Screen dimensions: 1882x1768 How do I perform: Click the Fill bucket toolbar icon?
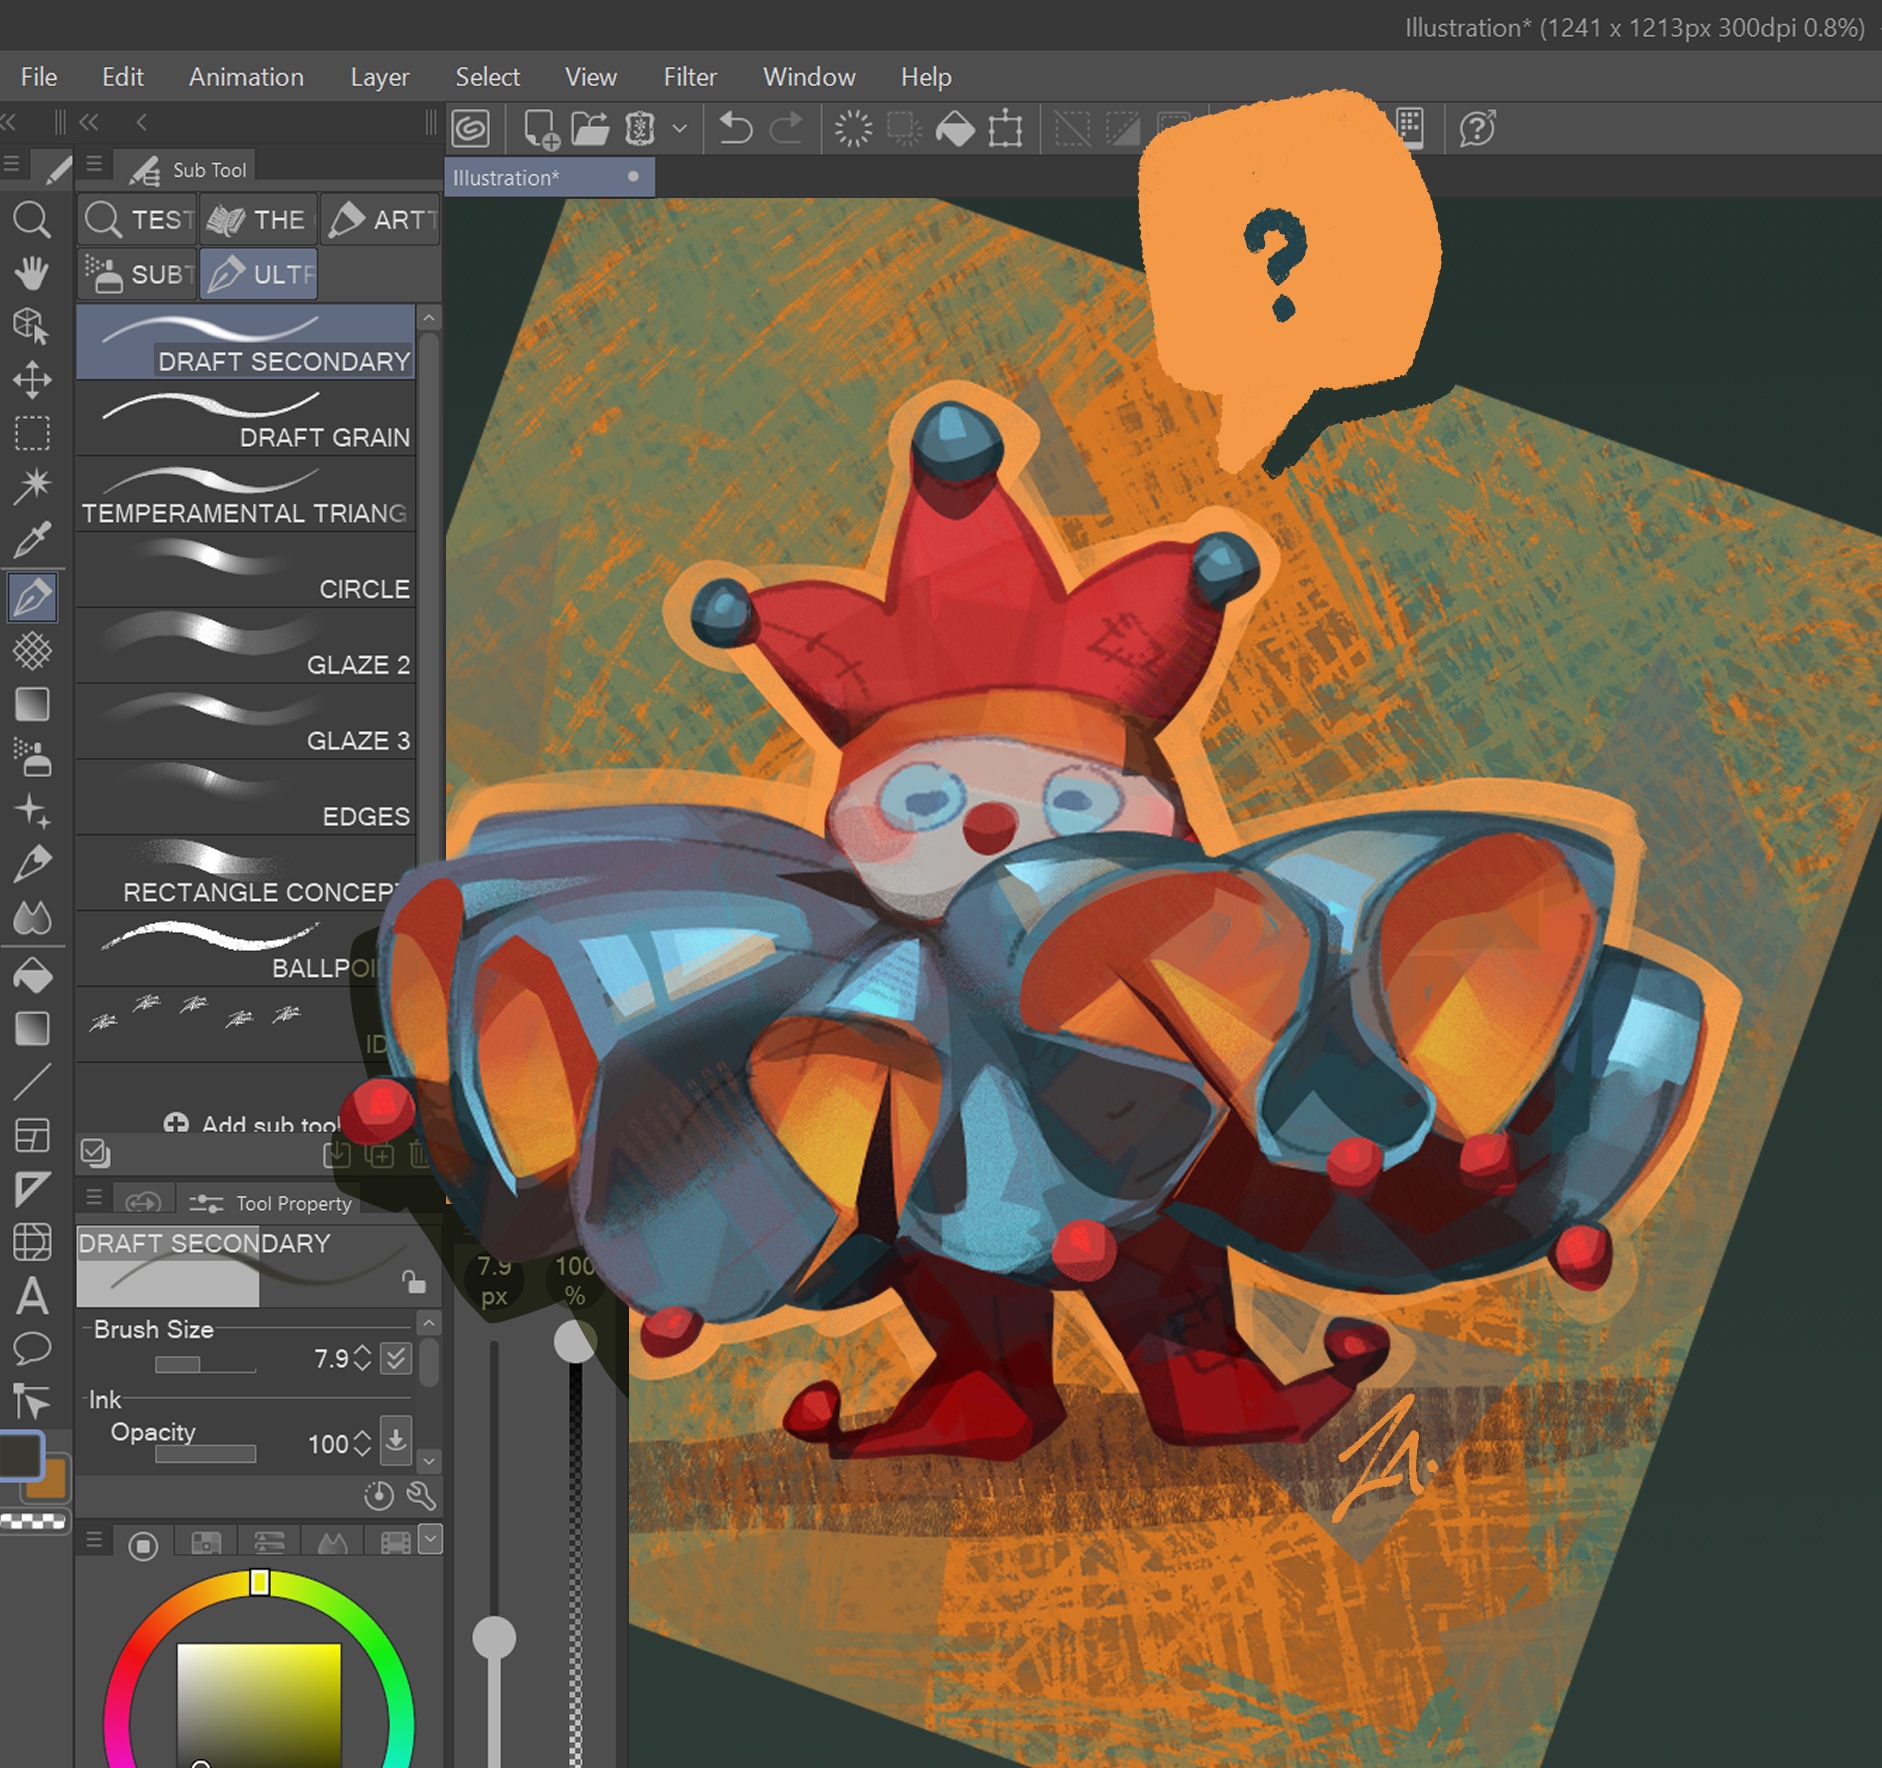(955, 129)
